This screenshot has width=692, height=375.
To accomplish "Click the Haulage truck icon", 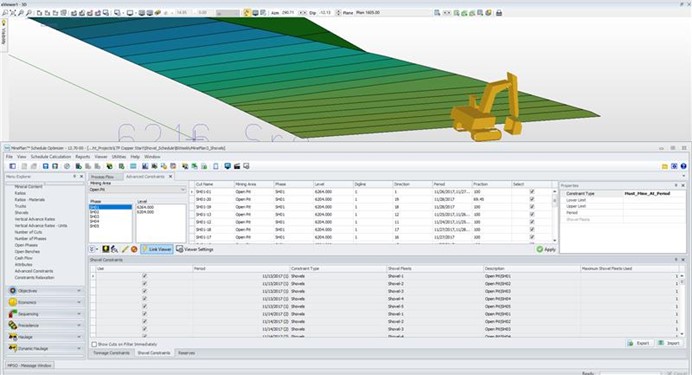I will tap(12, 337).
